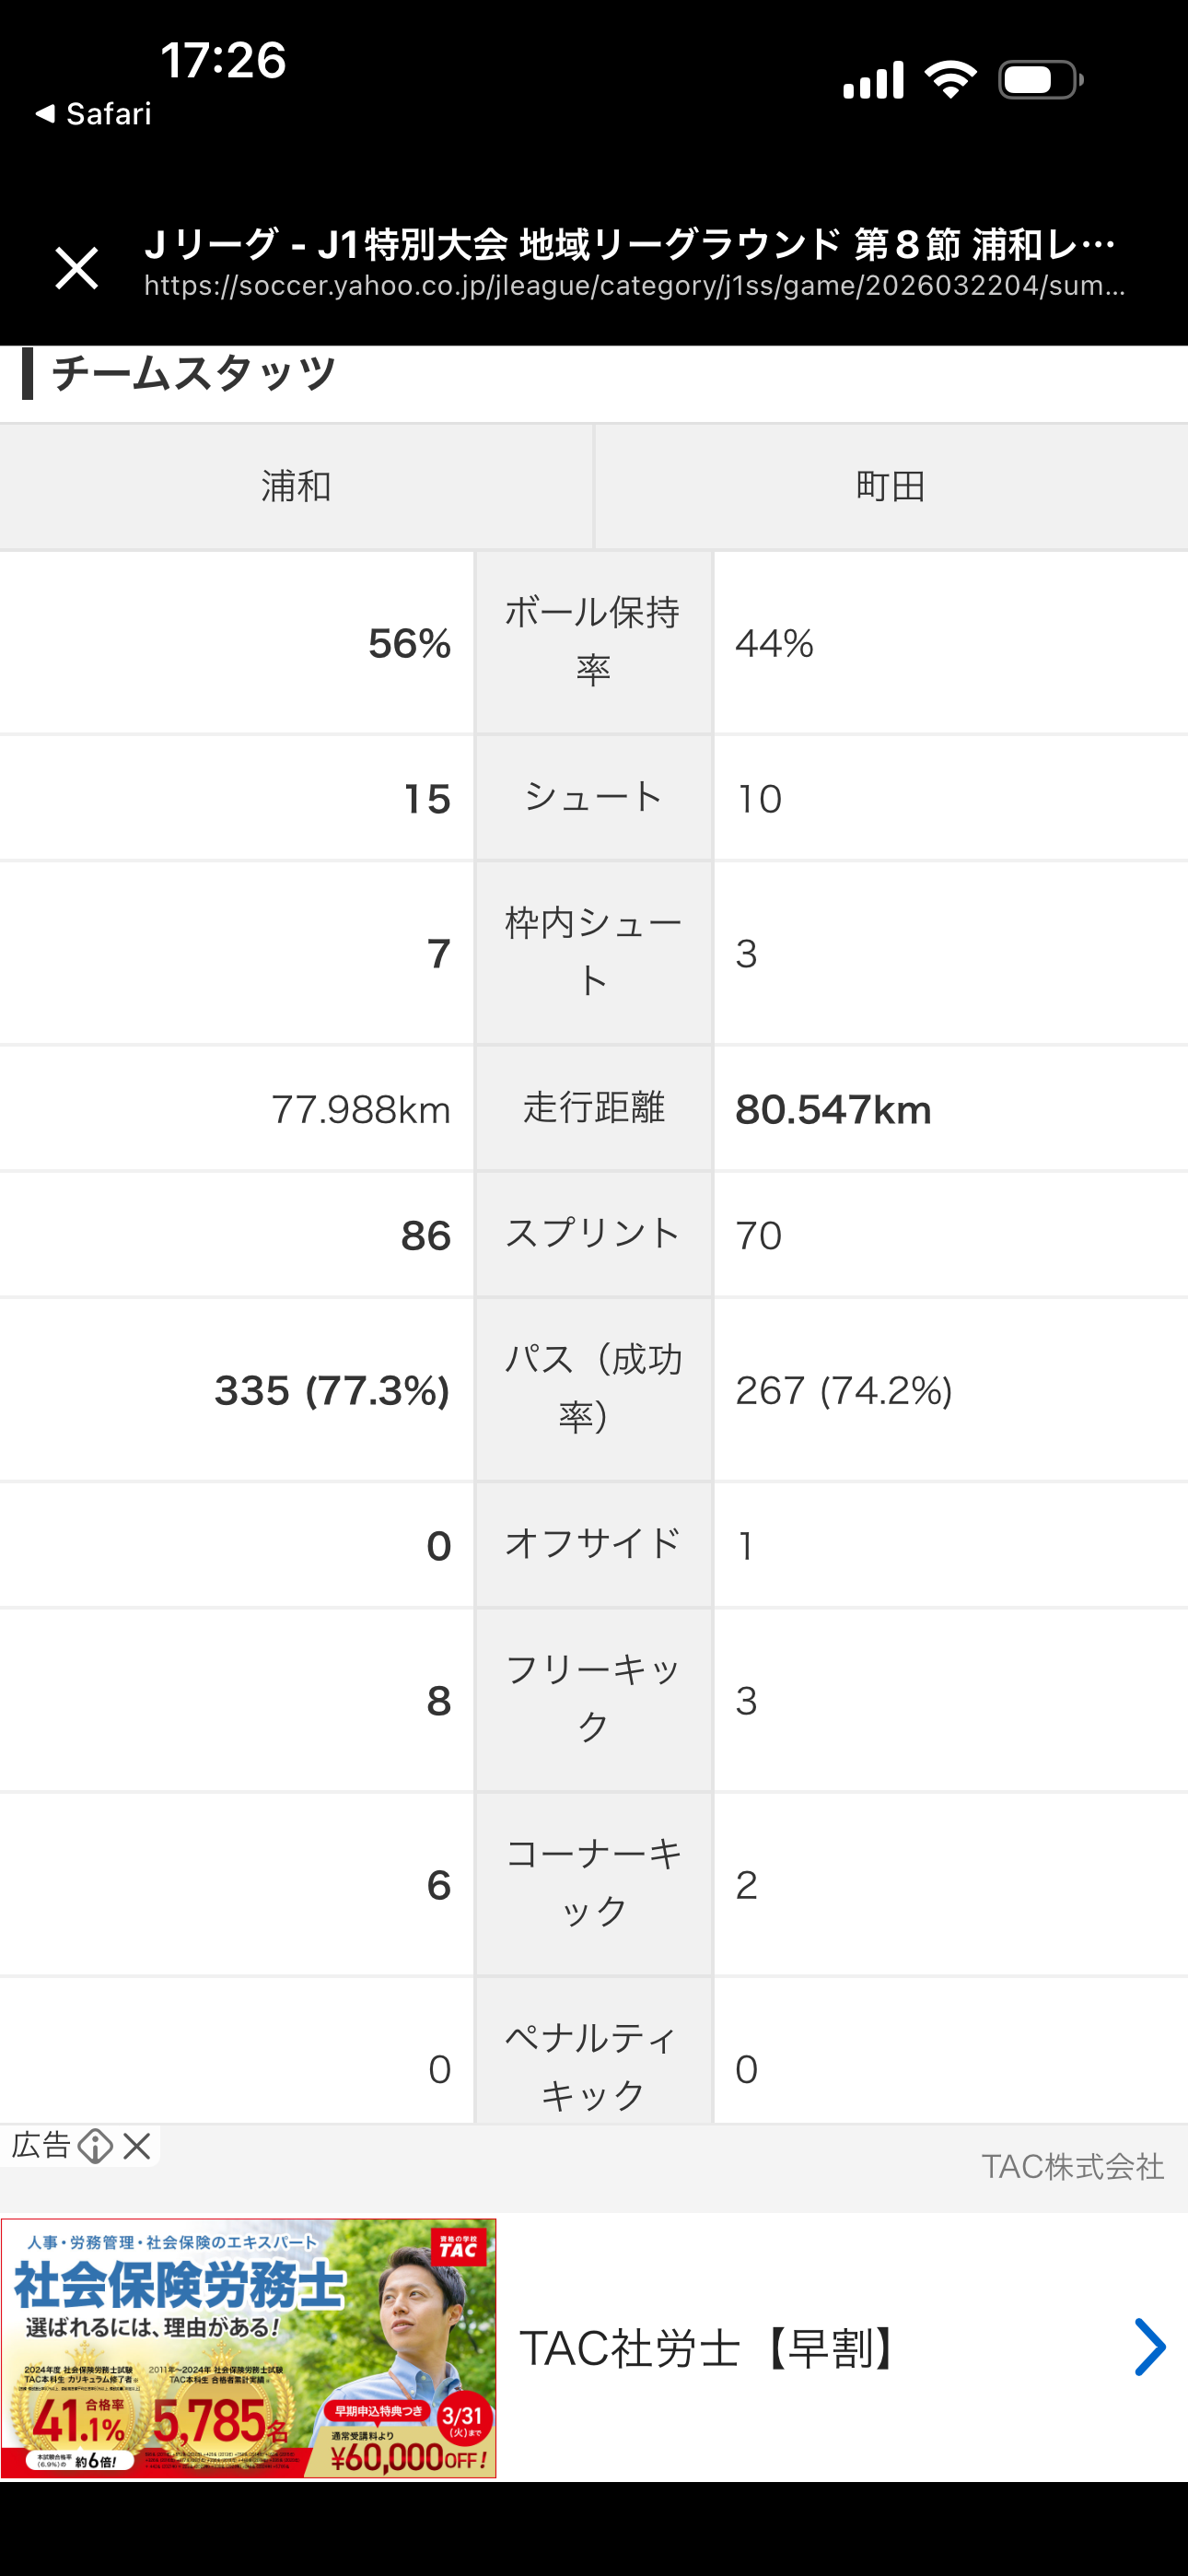Click the 社会保険労務士 ad banner image

click(248, 2347)
